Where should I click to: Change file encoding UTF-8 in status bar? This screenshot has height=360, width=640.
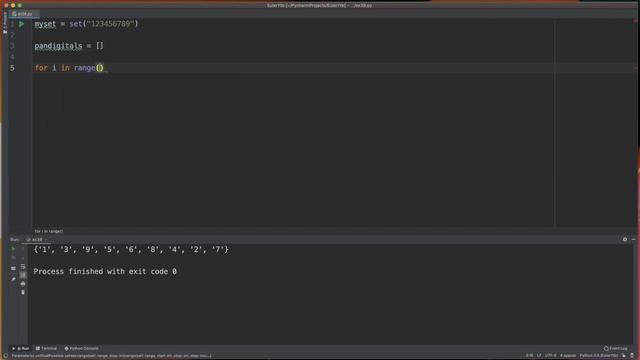(x=550, y=356)
